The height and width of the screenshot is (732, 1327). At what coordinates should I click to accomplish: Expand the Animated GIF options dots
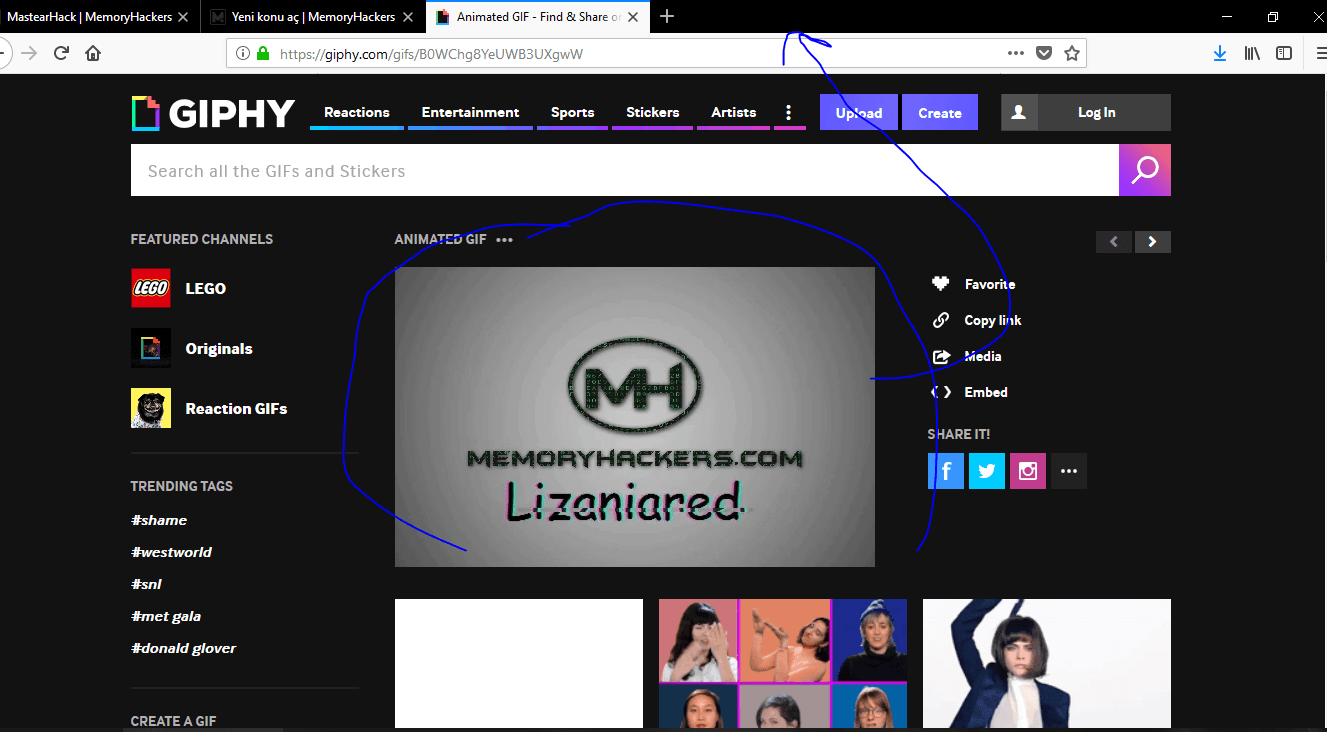[x=504, y=240]
